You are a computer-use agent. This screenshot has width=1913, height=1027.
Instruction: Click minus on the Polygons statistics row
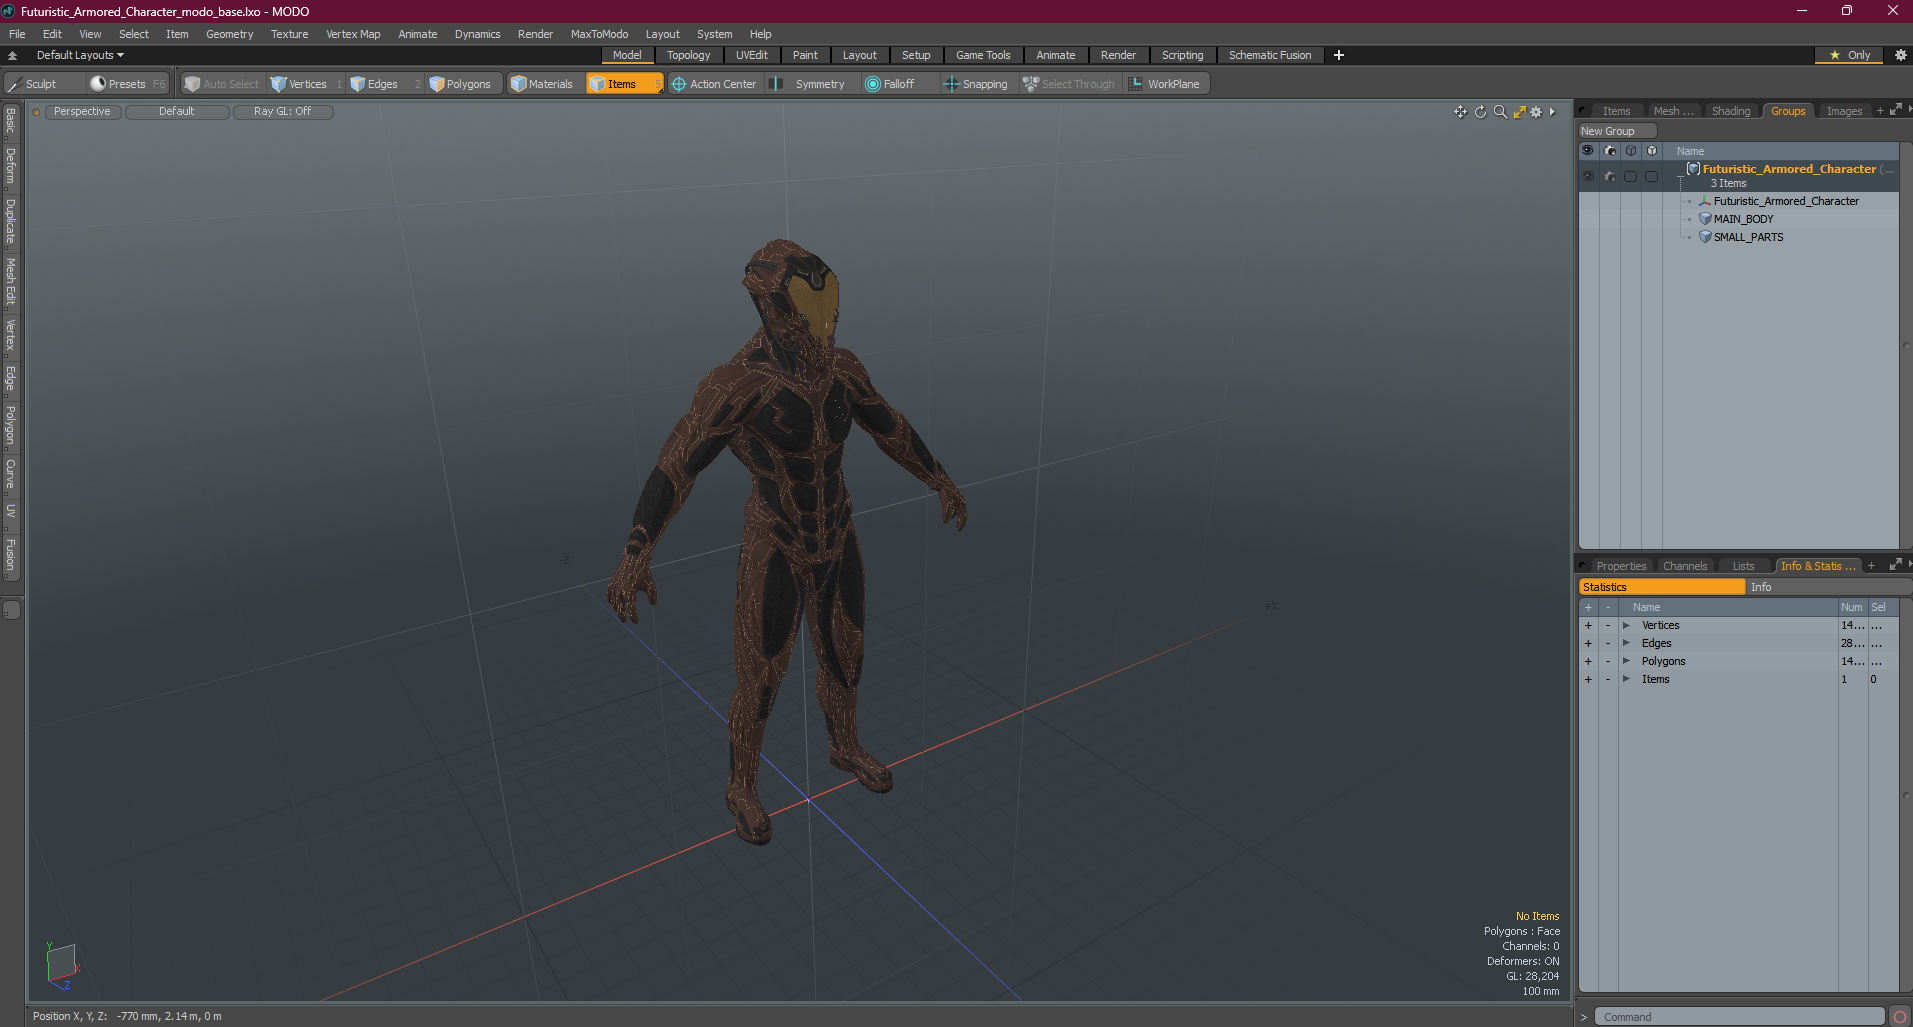(1608, 661)
